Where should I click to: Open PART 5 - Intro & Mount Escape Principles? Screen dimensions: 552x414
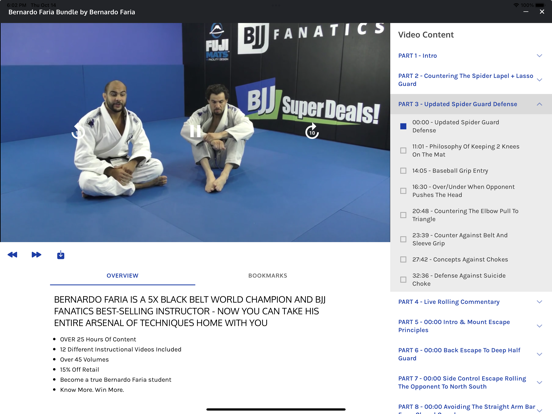click(454, 326)
